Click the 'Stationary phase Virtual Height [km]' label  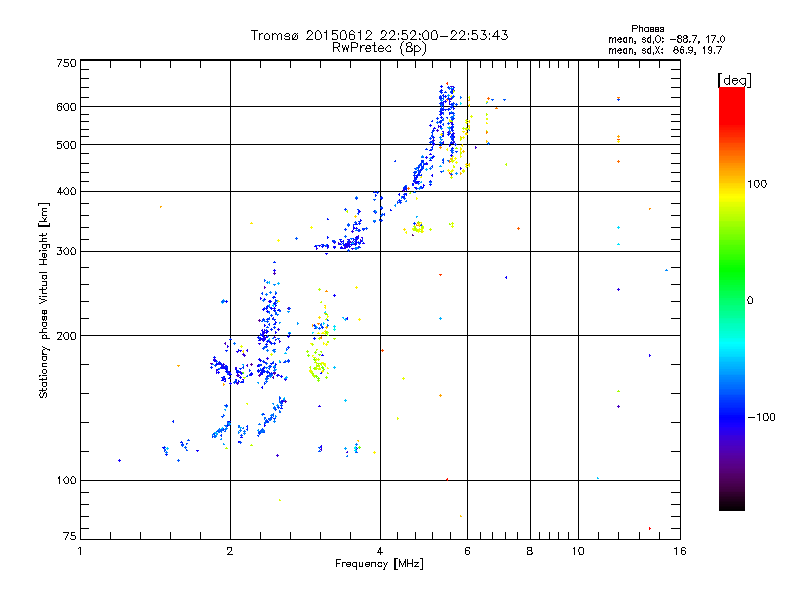(x=43, y=300)
